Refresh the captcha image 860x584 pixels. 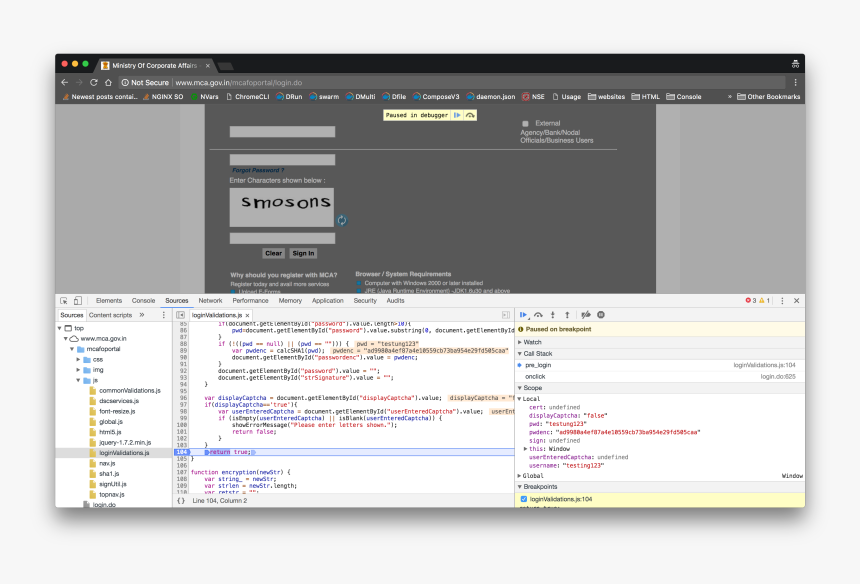342,220
